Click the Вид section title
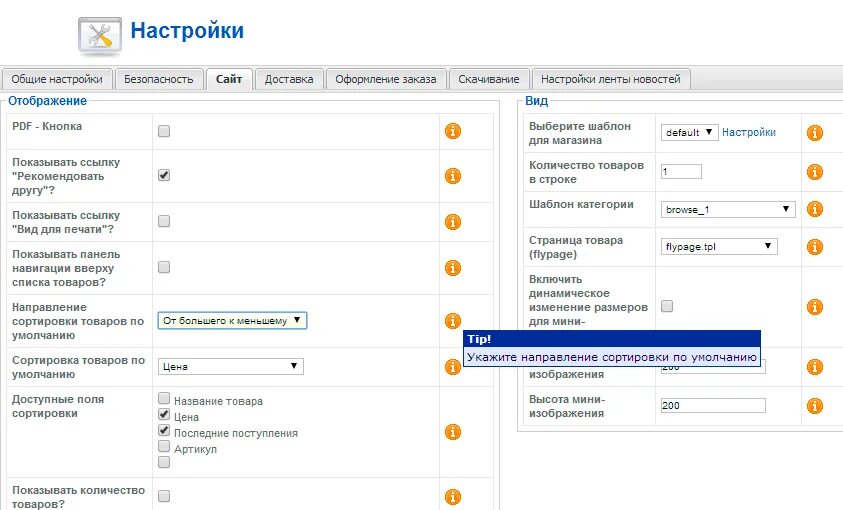Image resolution: width=843 pixels, height=510 pixels. tap(537, 100)
